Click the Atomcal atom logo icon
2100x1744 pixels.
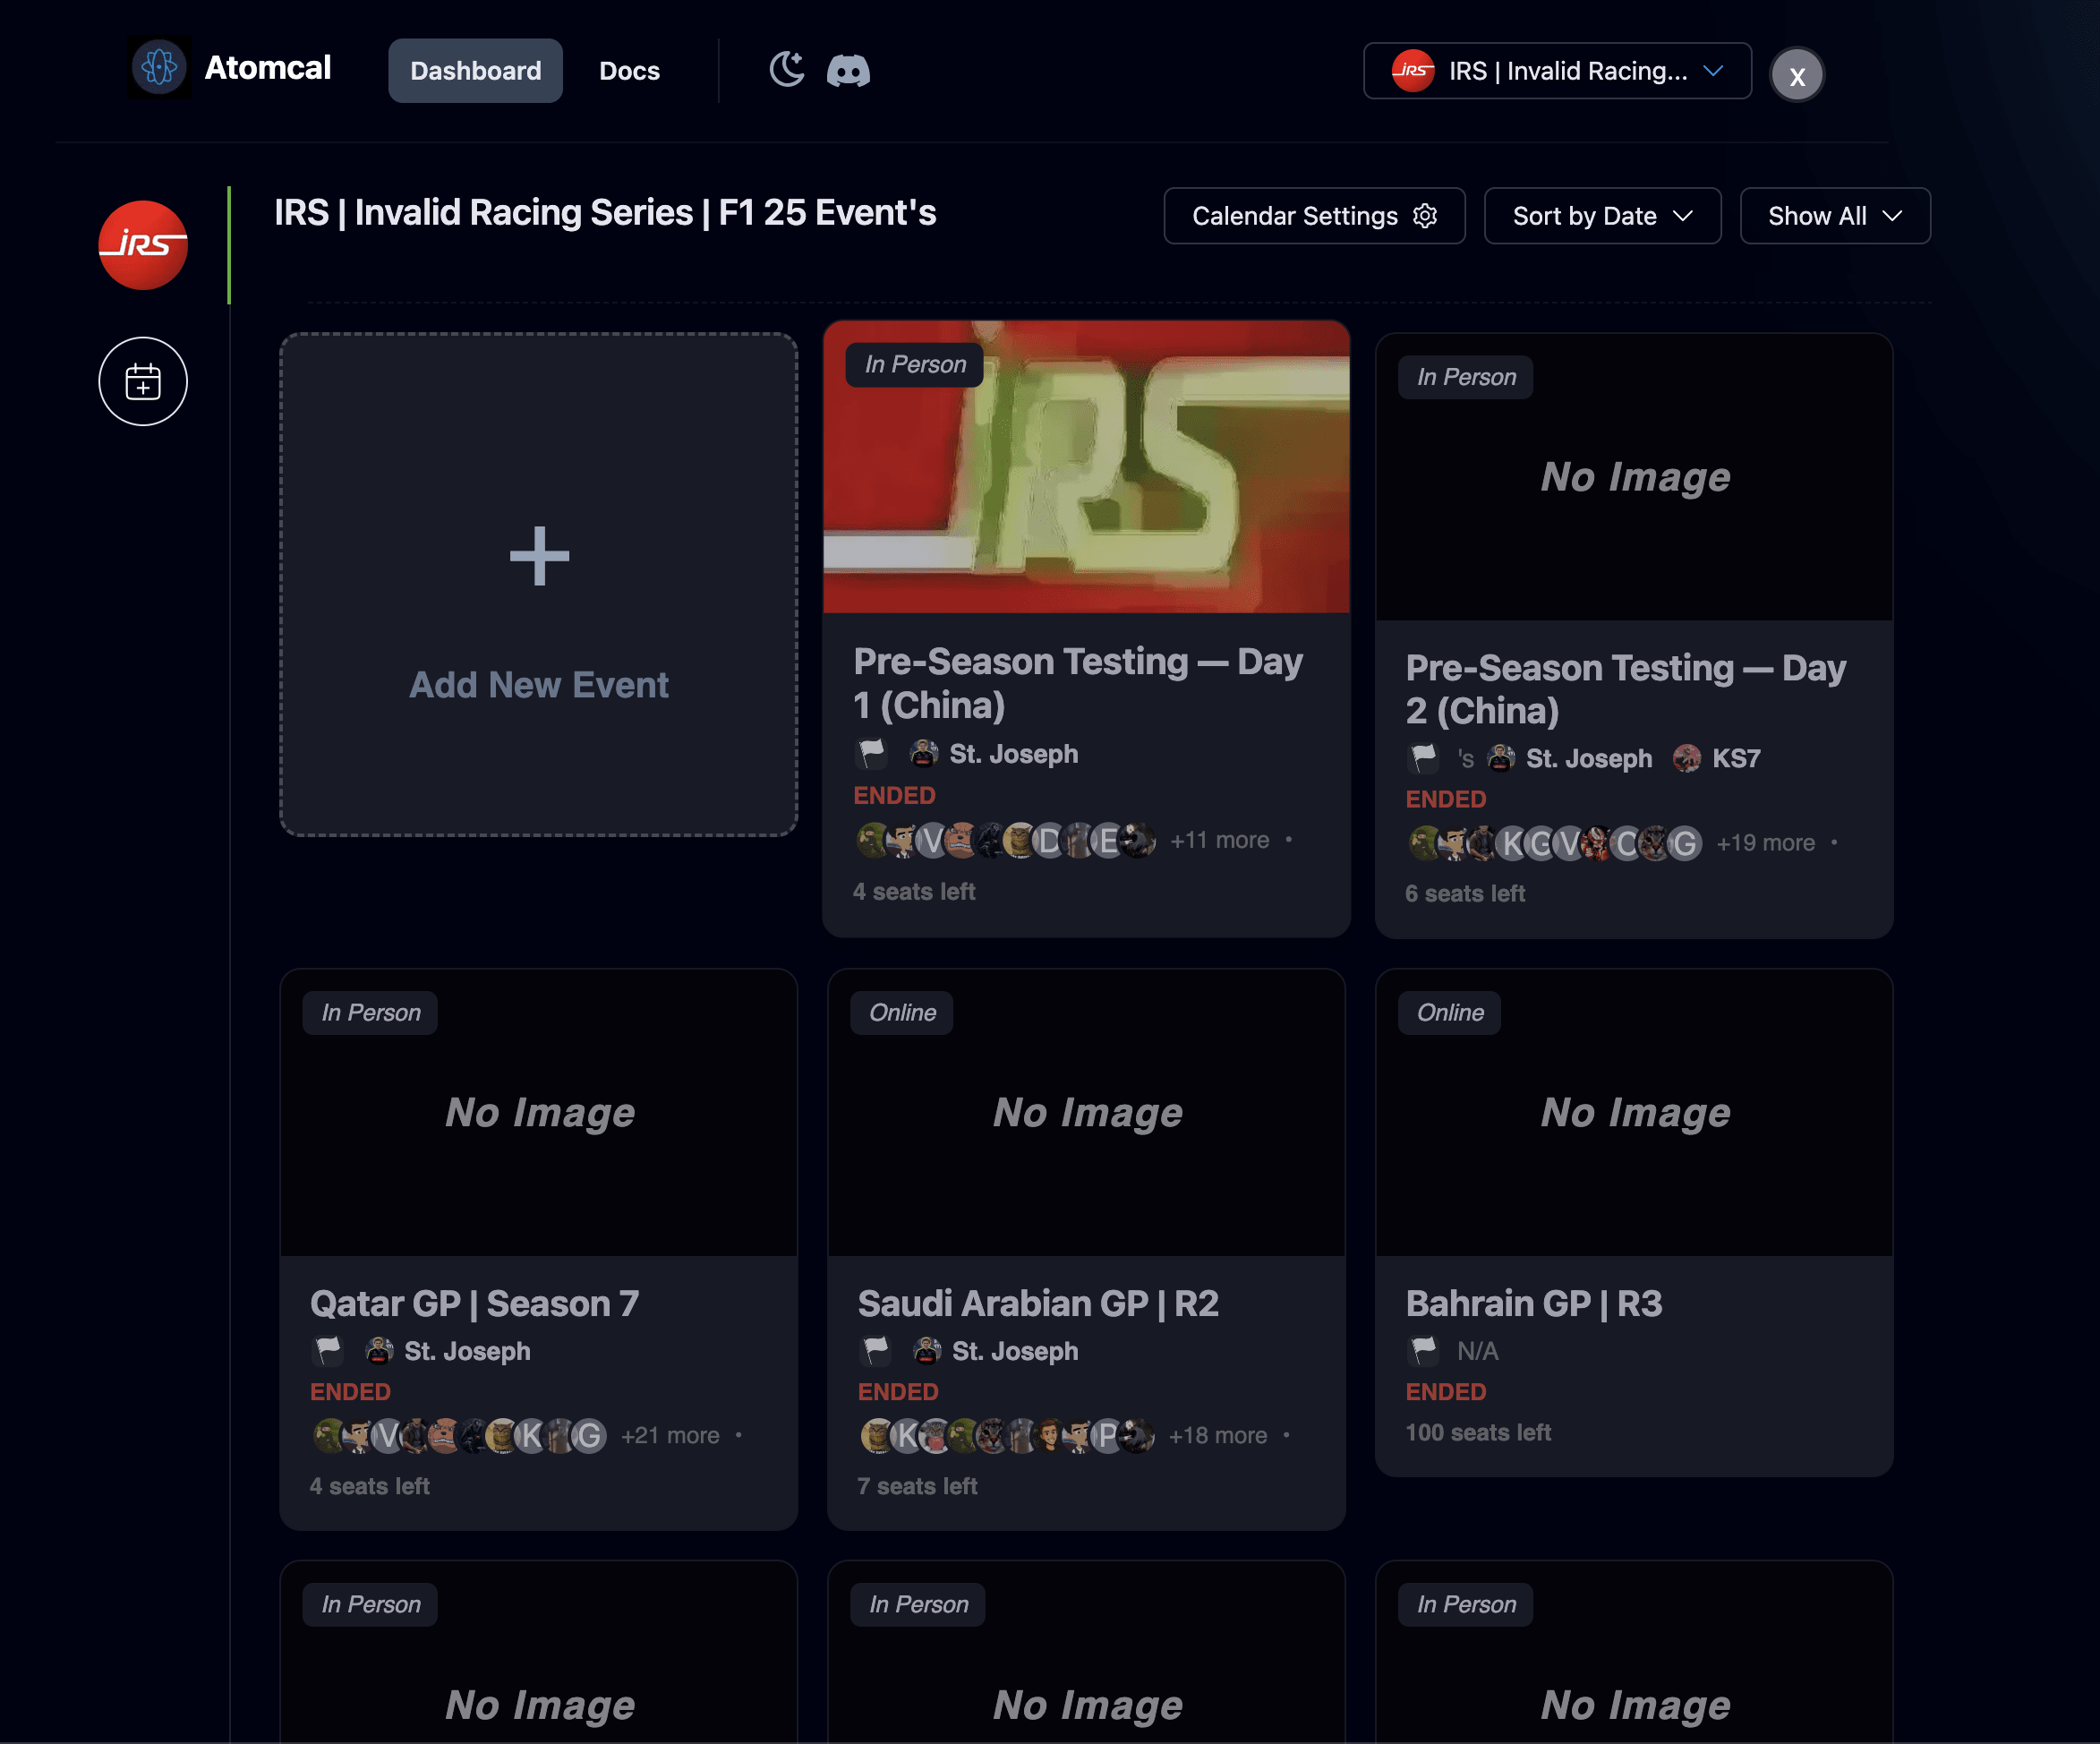(159, 68)
